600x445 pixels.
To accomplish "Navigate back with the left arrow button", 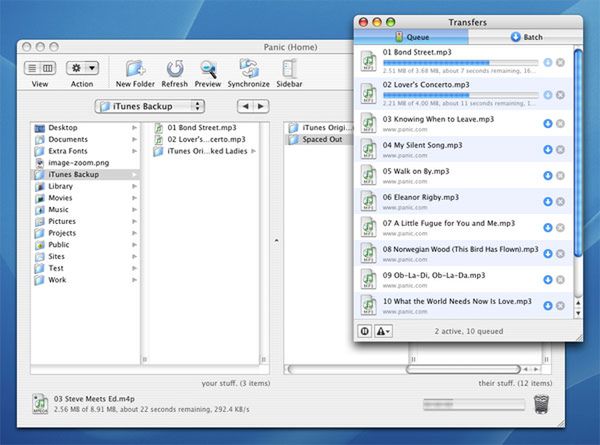I will (245, 106).
